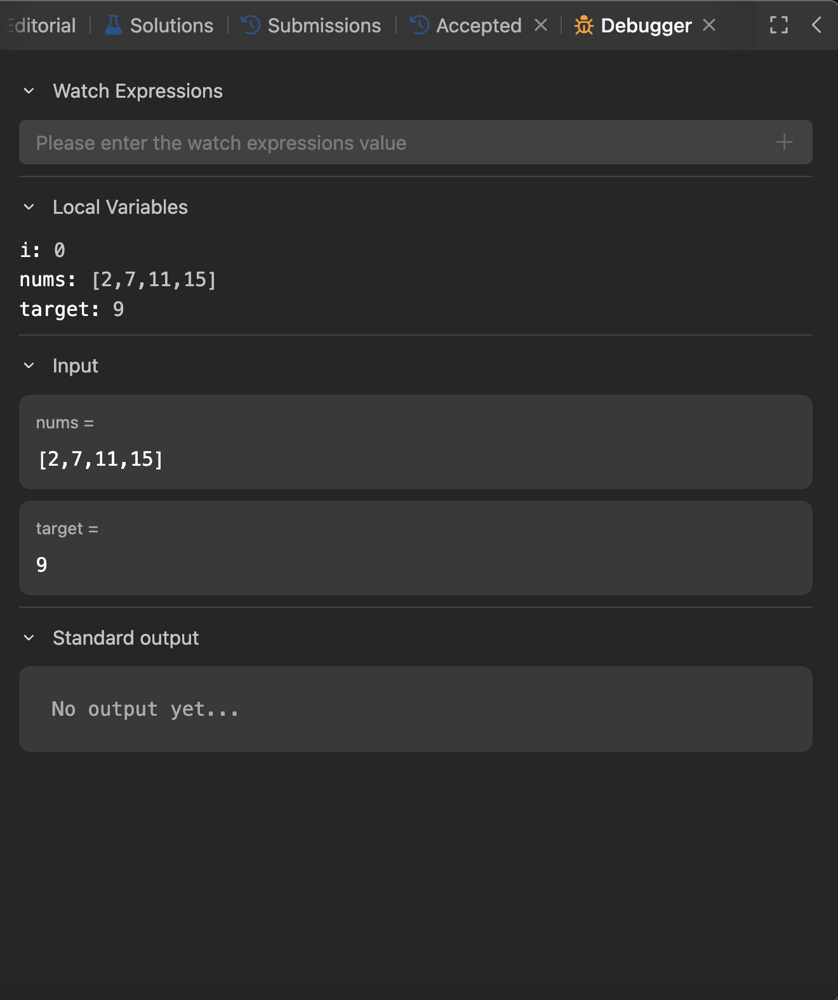The width and height of the screenshot is (838, 1000).
Task: Edit the target input value box
Action: coord(415,565)
